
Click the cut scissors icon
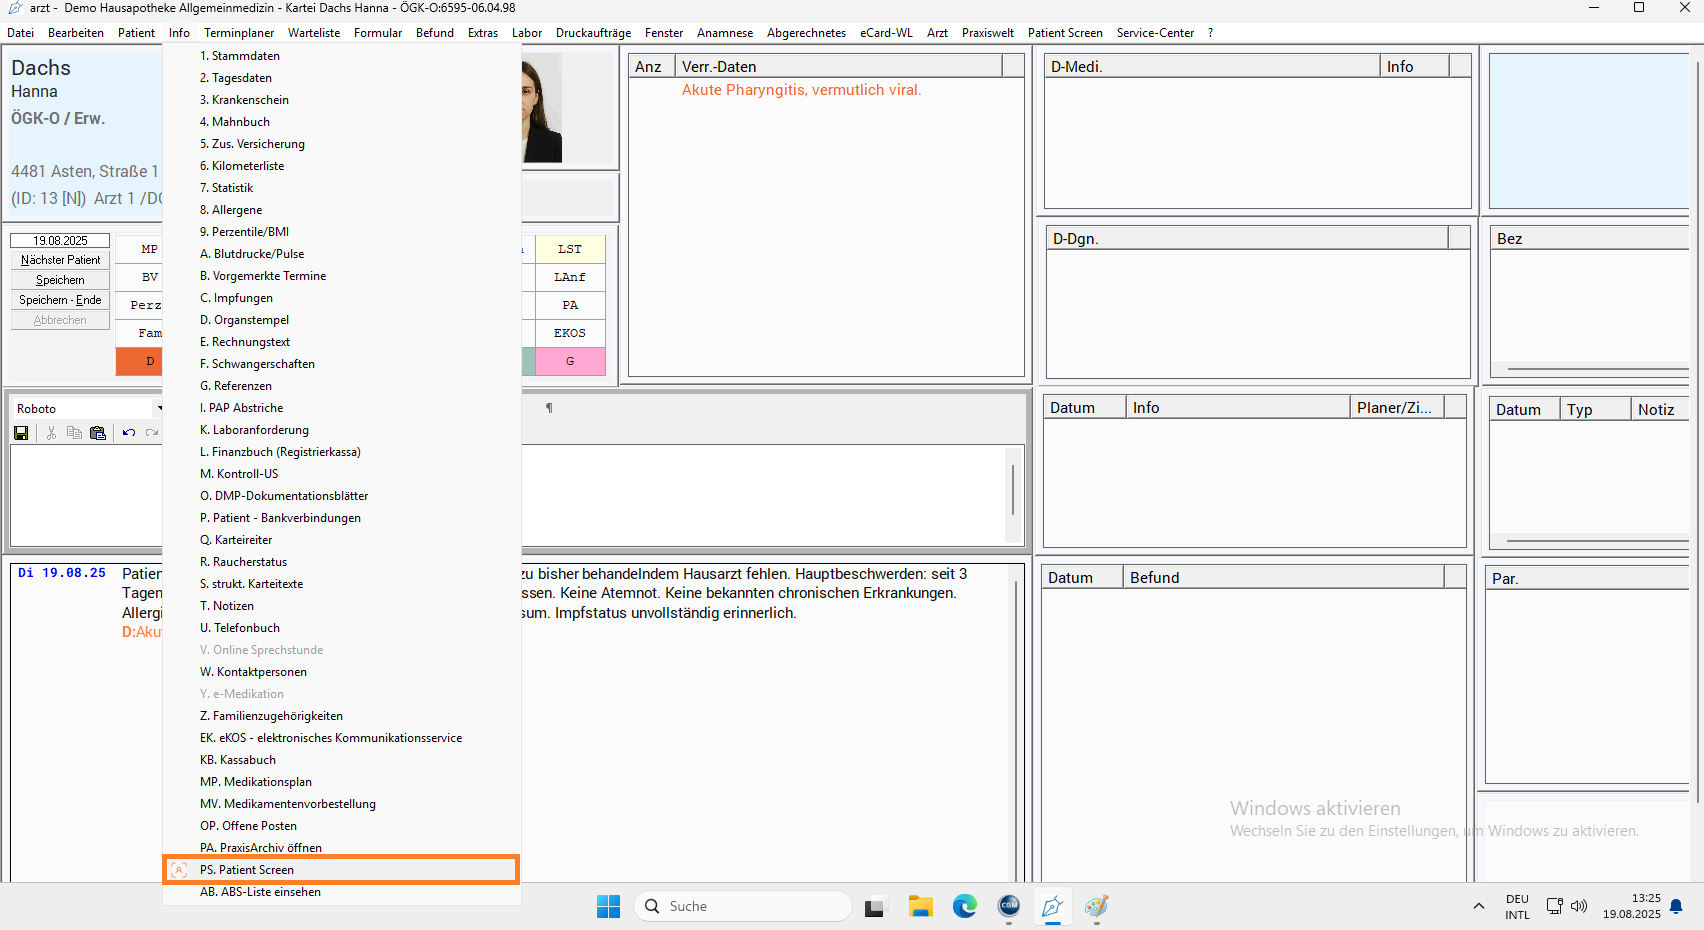click(x=51, y=433)
